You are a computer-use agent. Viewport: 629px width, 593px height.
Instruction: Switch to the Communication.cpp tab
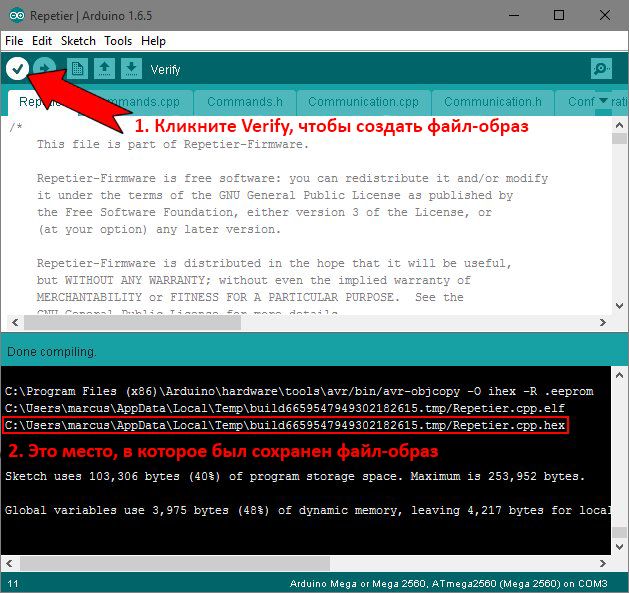coord(363,102)
